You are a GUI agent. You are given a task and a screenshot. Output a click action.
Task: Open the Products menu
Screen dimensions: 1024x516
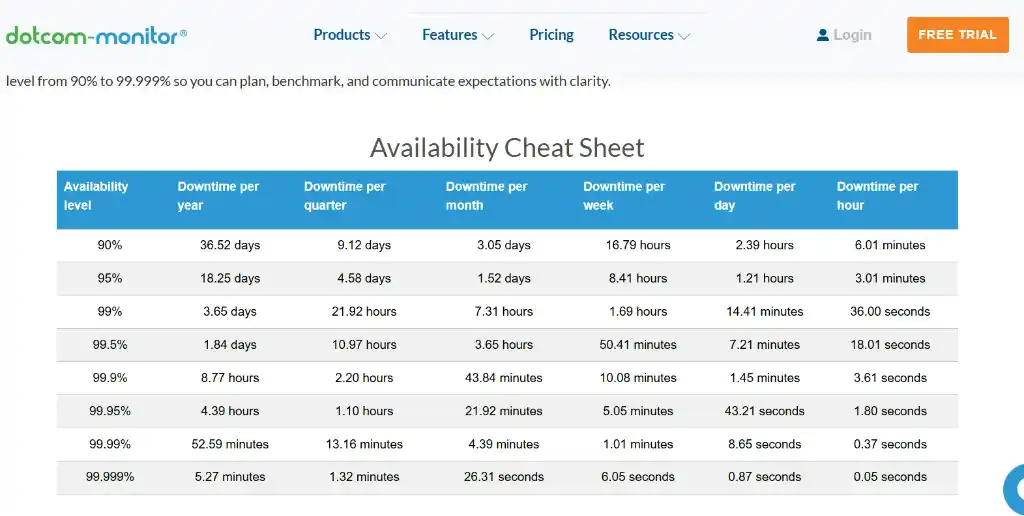(x=341, y=35)
